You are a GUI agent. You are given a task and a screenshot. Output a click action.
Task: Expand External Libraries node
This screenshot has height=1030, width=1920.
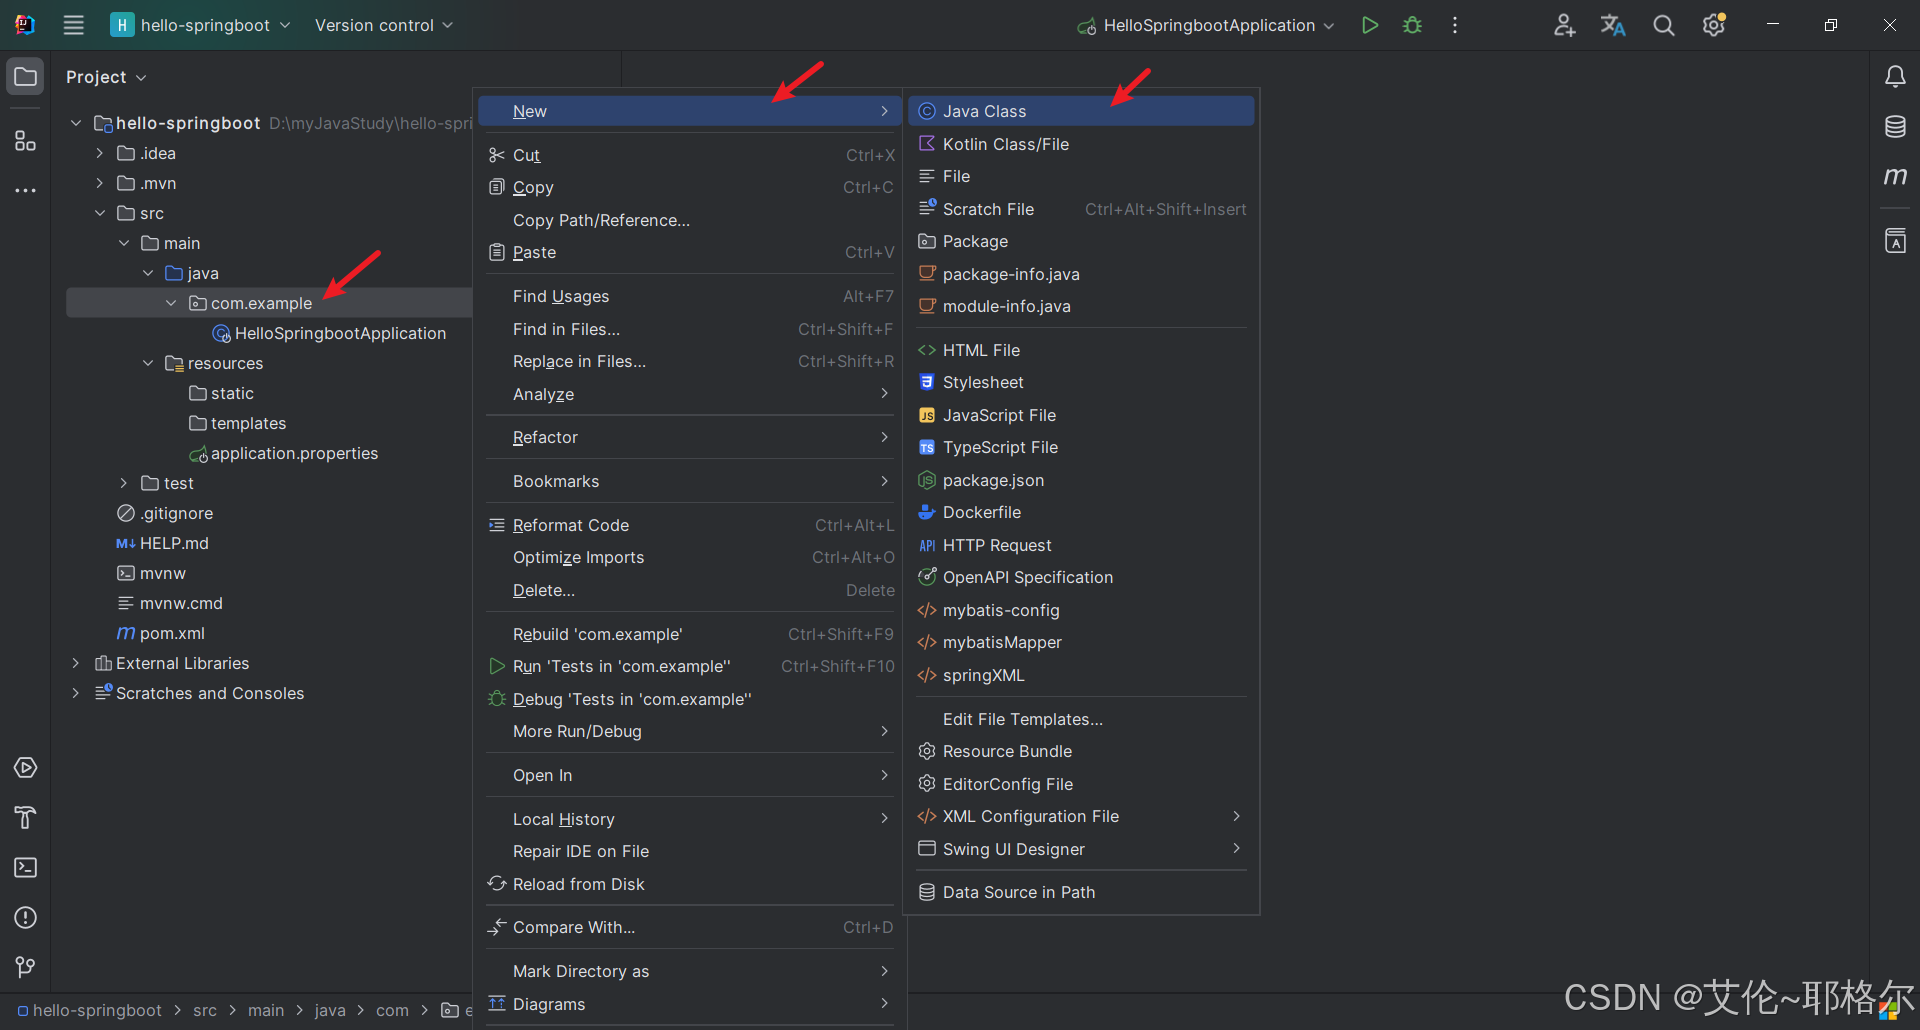click(x=75, y=663)
